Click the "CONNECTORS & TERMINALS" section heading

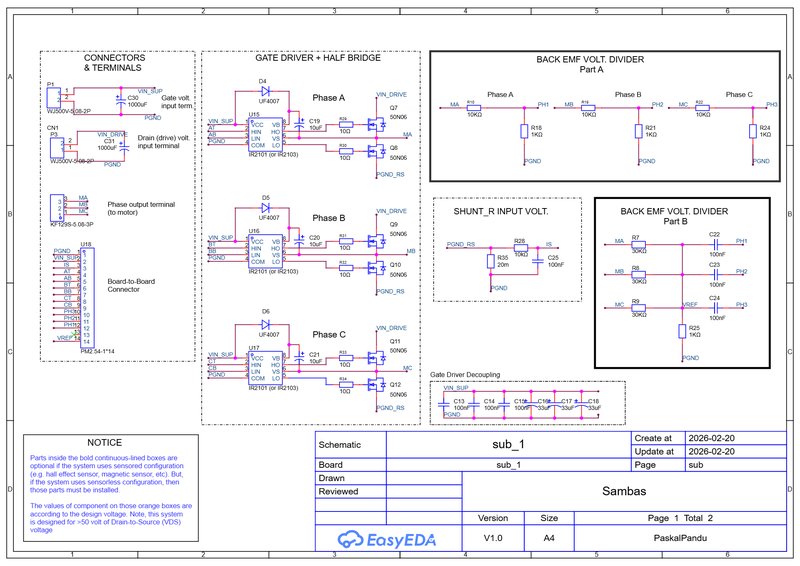[x=114, y=63]
